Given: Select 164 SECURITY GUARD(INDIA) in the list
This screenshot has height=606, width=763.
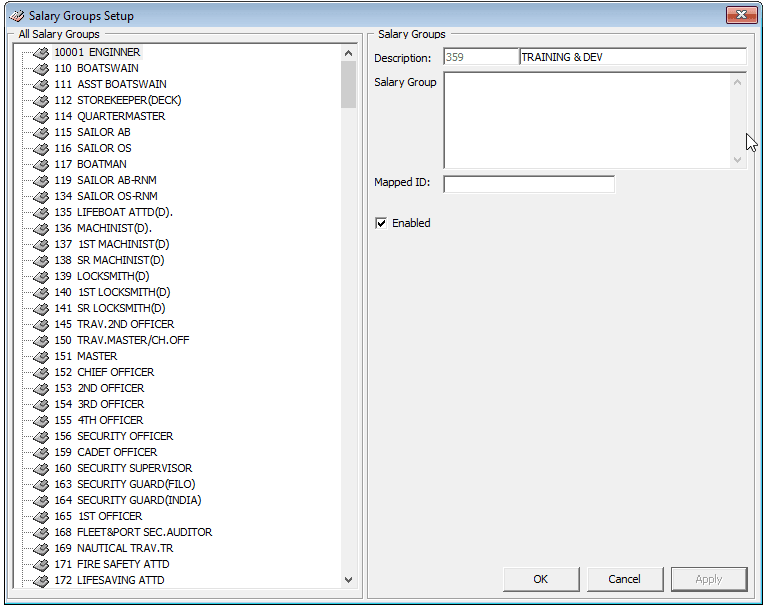Looking at the screenshot, I should (x=127, y=501).
